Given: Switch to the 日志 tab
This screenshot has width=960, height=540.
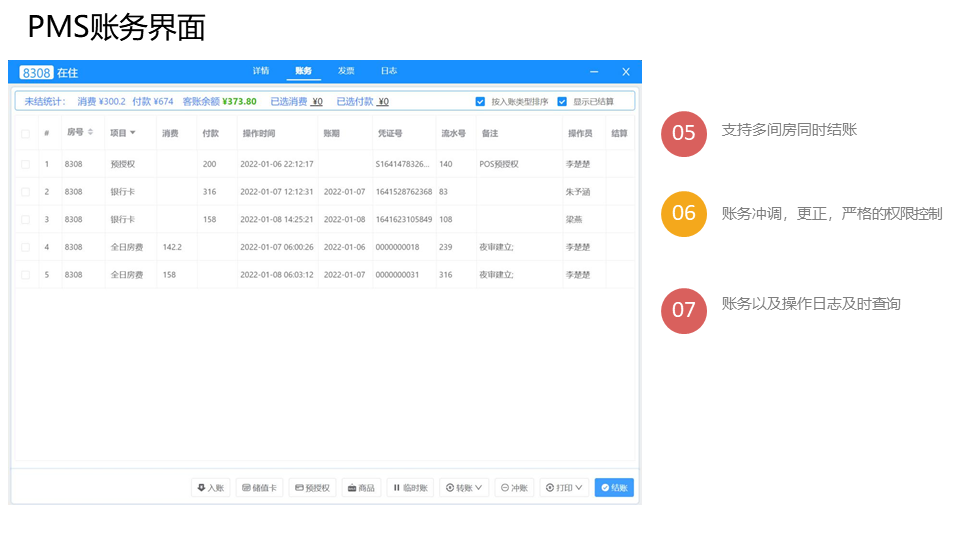Looking at the screenshot, I should click(389, 71).
